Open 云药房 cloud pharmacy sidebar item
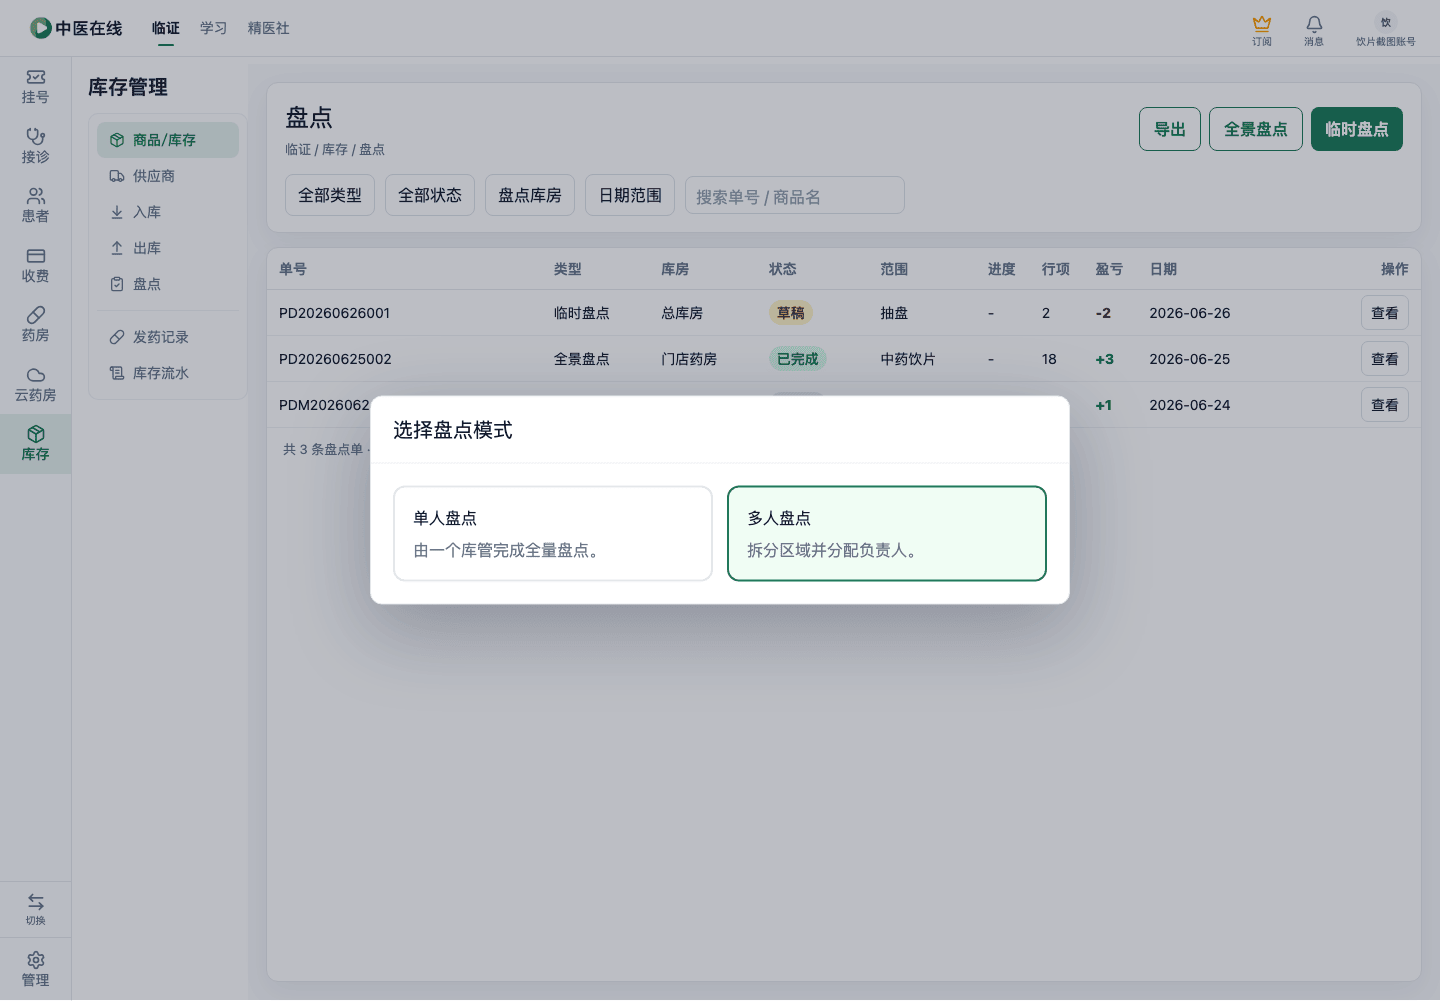 (x=36, y=385)
